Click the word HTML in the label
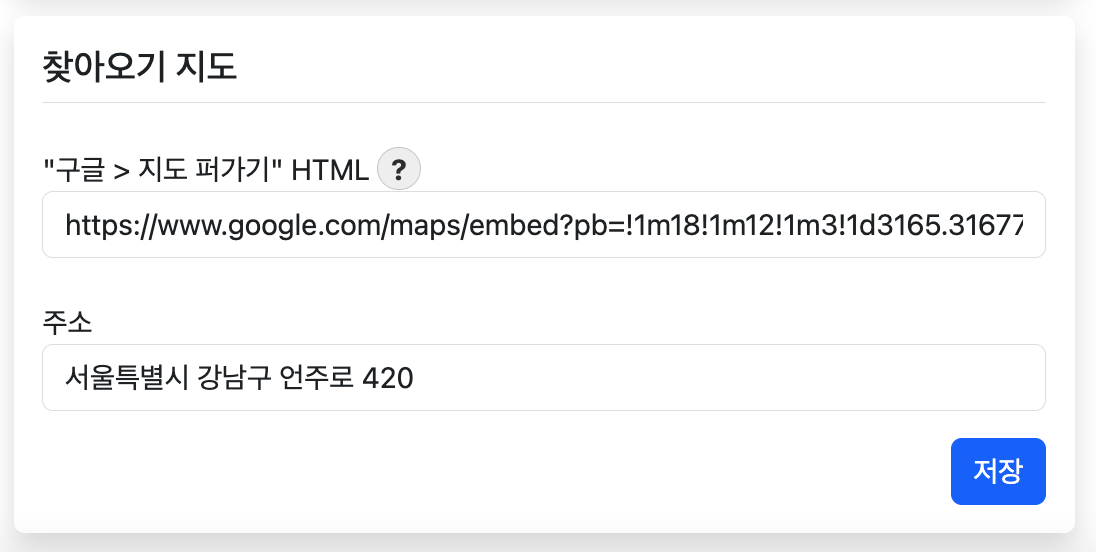This screenshot has height=552, width=1096. [330, 169]
